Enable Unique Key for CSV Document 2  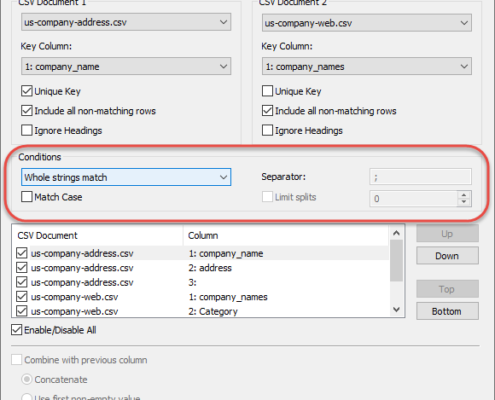(x=267, y=91)
